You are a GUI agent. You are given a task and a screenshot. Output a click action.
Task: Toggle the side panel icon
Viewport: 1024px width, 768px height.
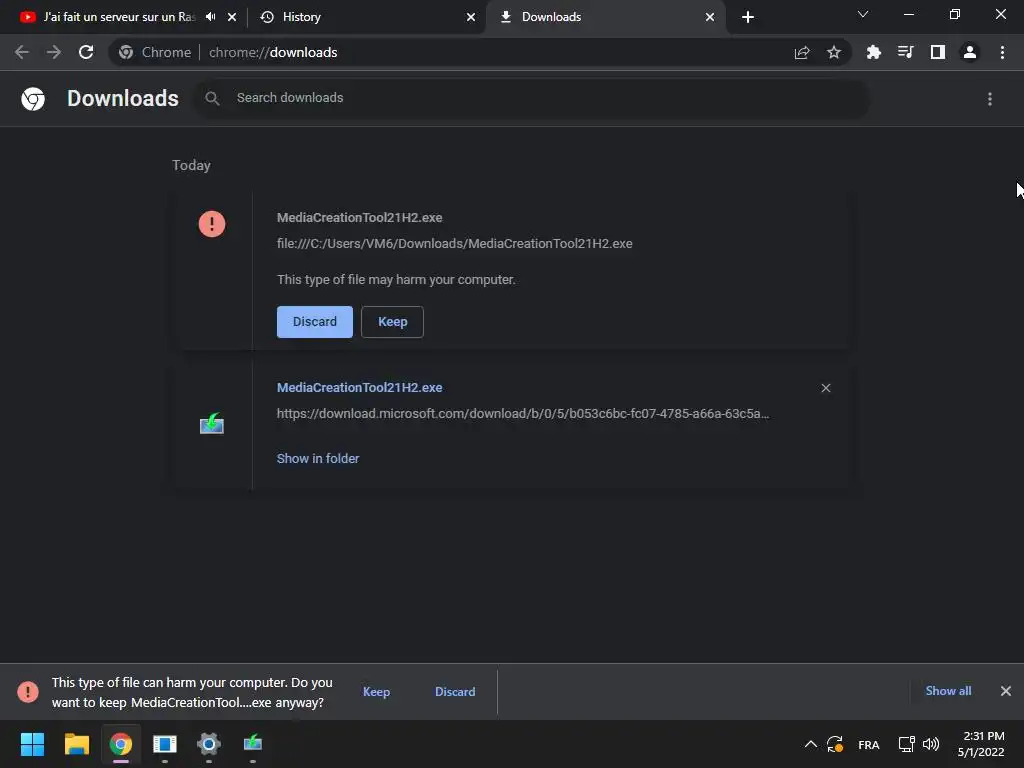pyautogui.click(x=938, y=52)
